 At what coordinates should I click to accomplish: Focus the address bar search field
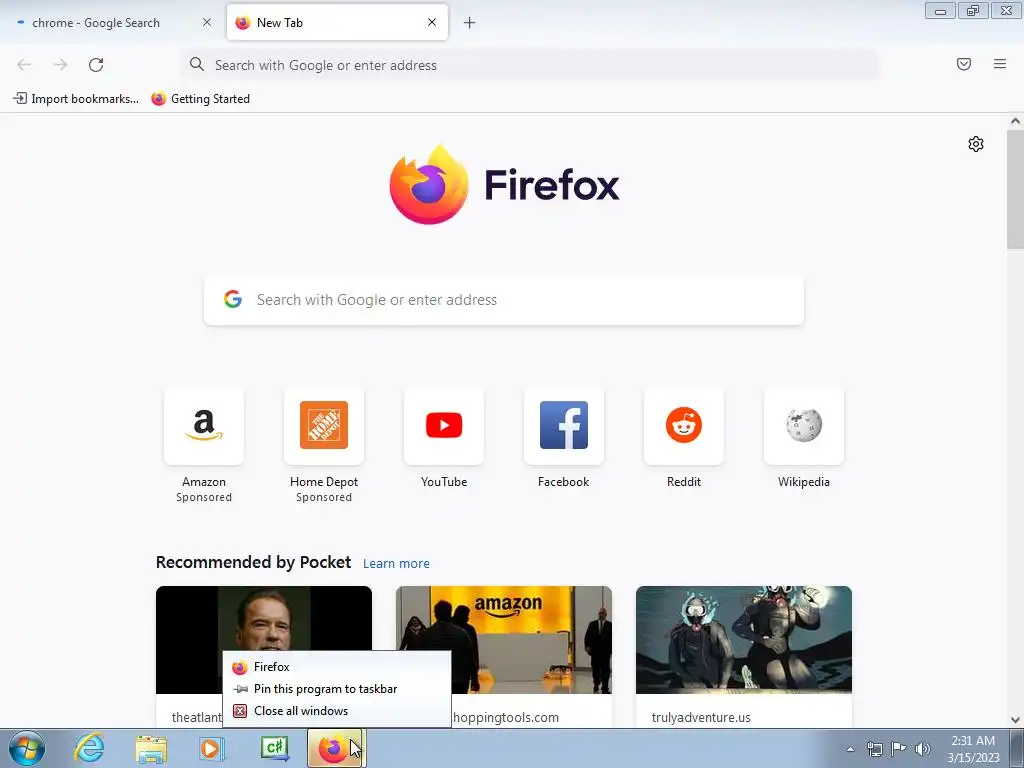click(530, 65)
